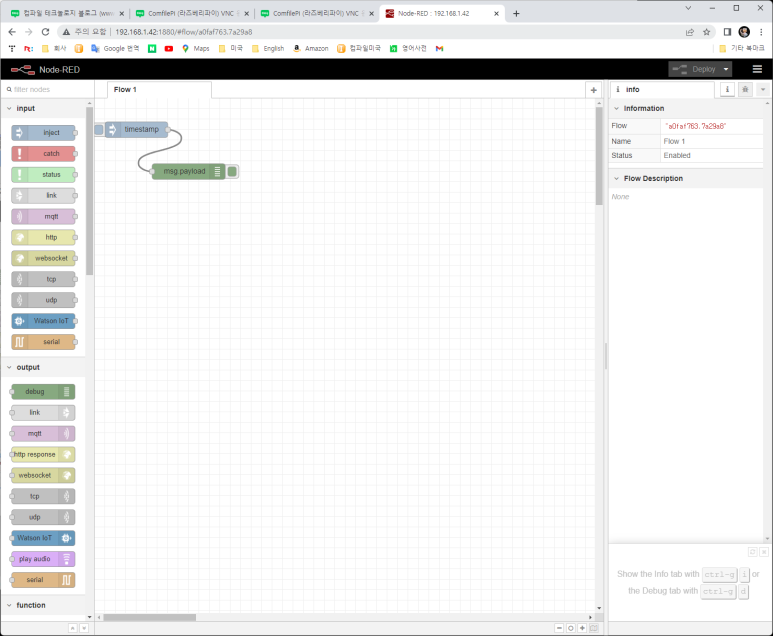The height and width of the screenshot is (636, 773).
Task: Select the Watson IoT input node
Action: coord(43,321)
